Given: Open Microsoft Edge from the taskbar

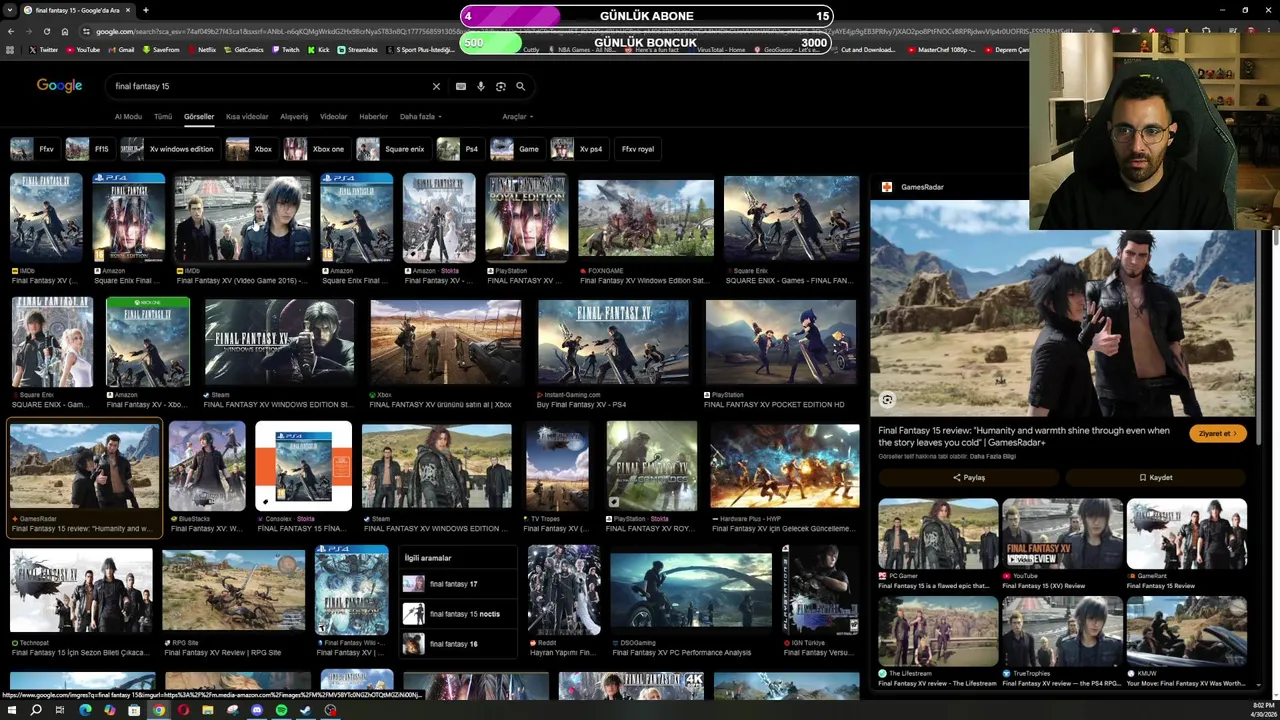Looking at the screenshot, I should [x=85, y=710].
